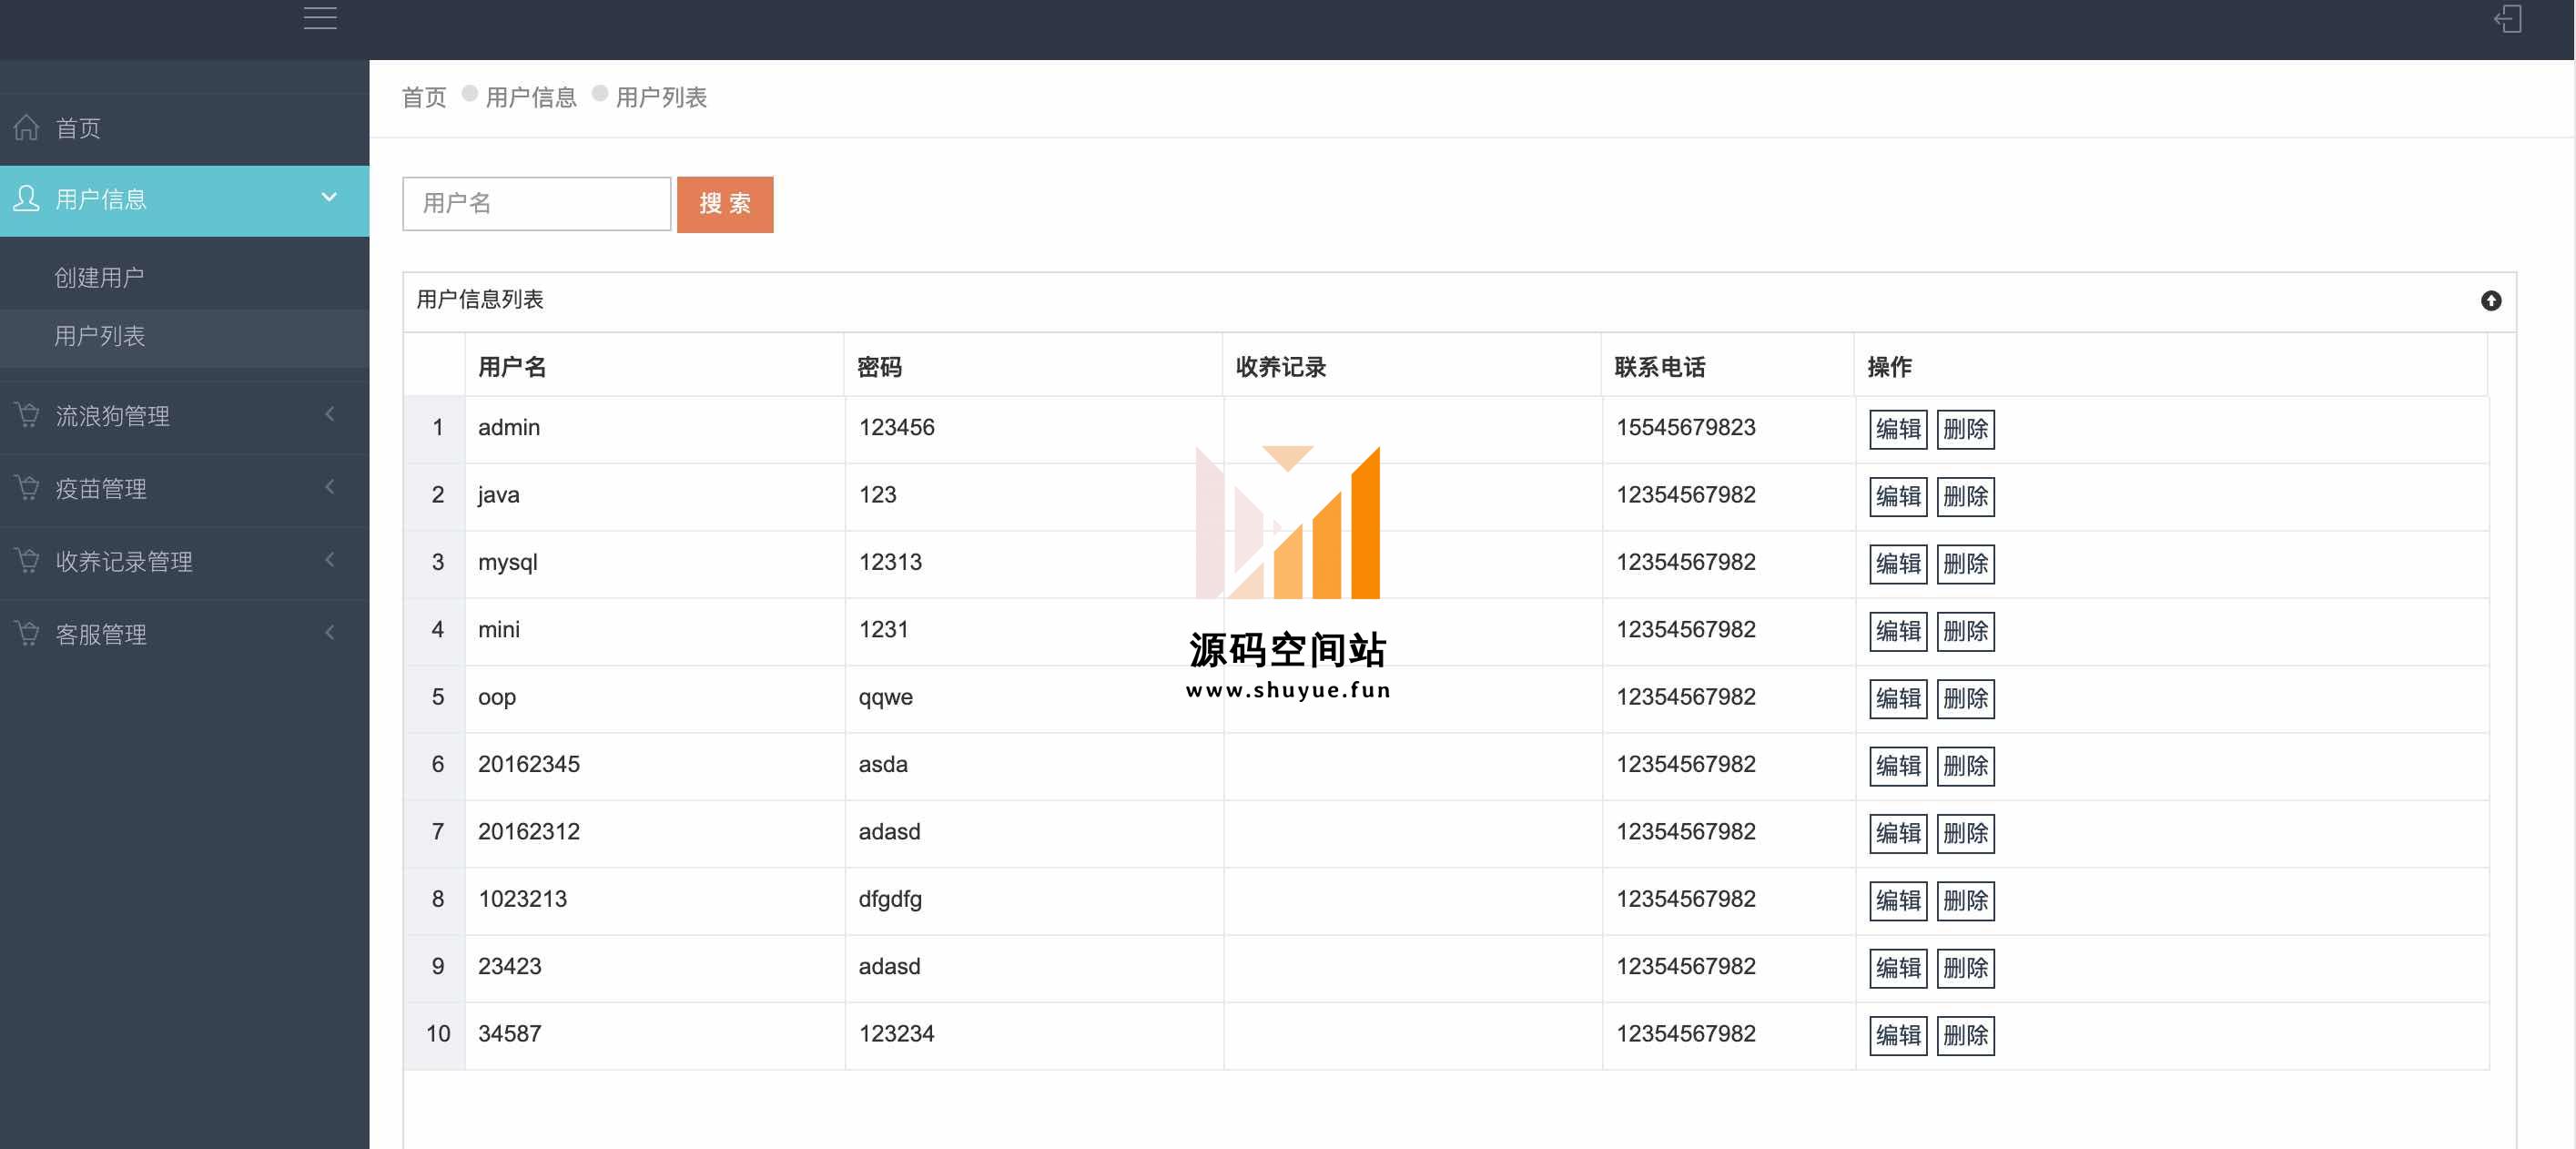Image resolution: width=2576 pixels, height=1149 pixels.
Task: Expand the 客服管理 chevron
Action: coord(330,633)
